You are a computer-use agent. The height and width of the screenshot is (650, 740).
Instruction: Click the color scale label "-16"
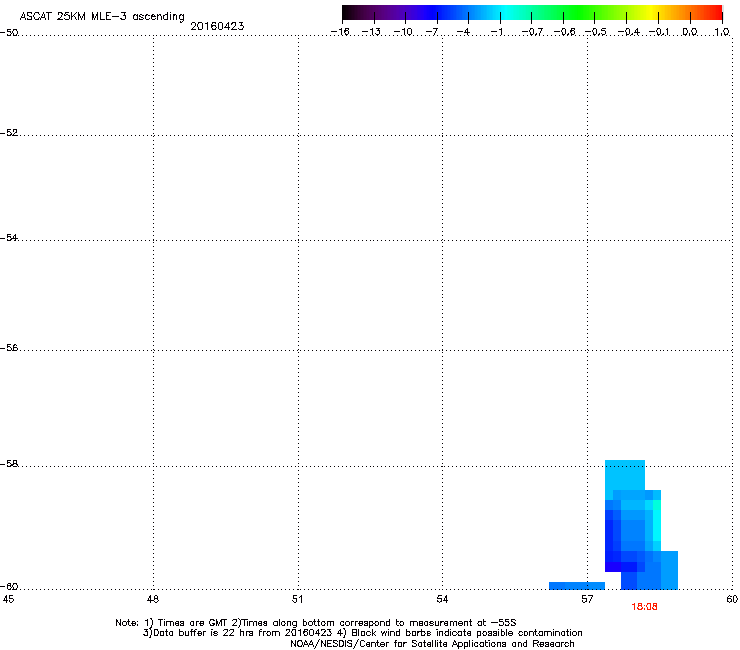pos(340,32)
